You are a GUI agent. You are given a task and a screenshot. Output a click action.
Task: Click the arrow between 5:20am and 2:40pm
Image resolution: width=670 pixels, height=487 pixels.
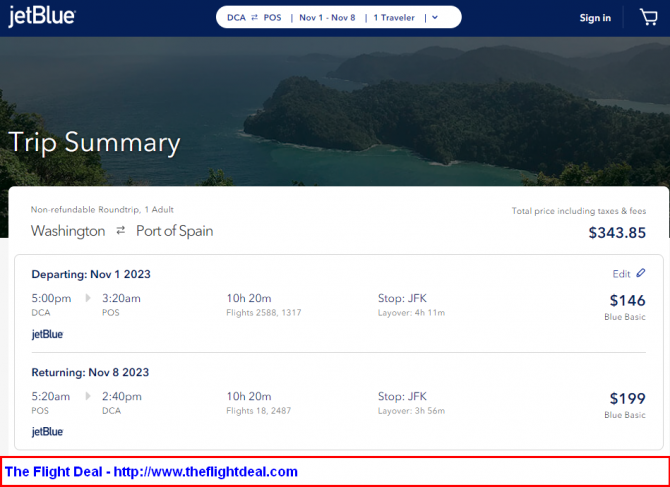[x=88, y=396]
